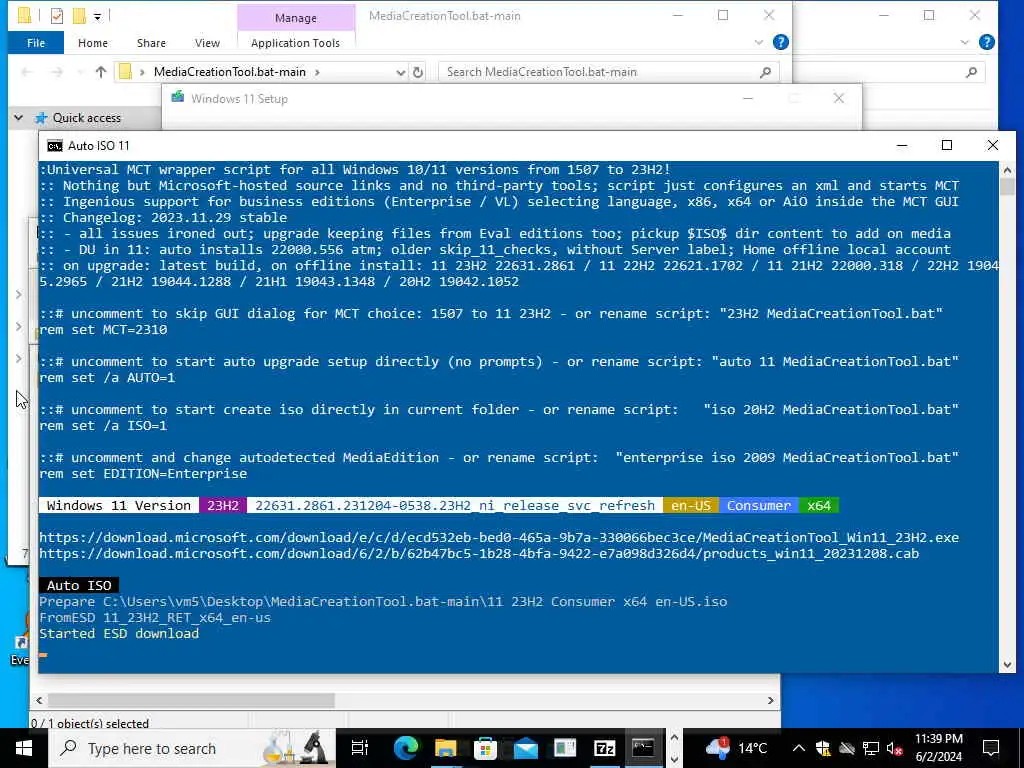Click the taskbar search box
The width and height of the screenshot is (1024, 768).
coord(192,748)
